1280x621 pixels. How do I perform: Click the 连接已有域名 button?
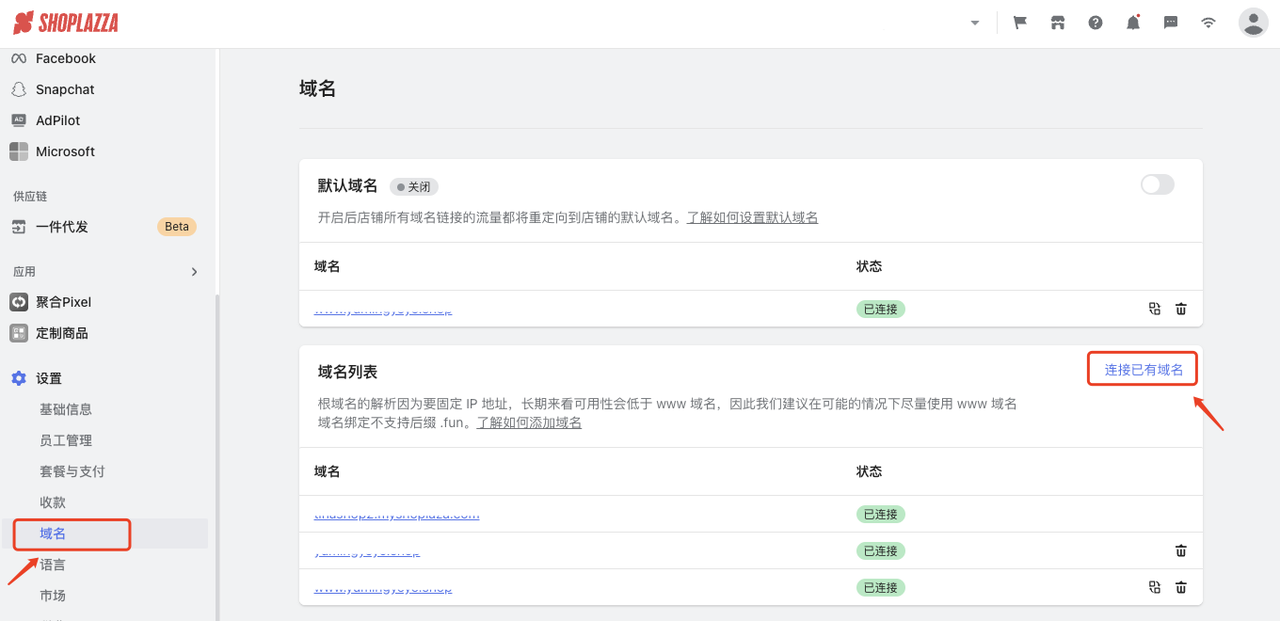1142,368
